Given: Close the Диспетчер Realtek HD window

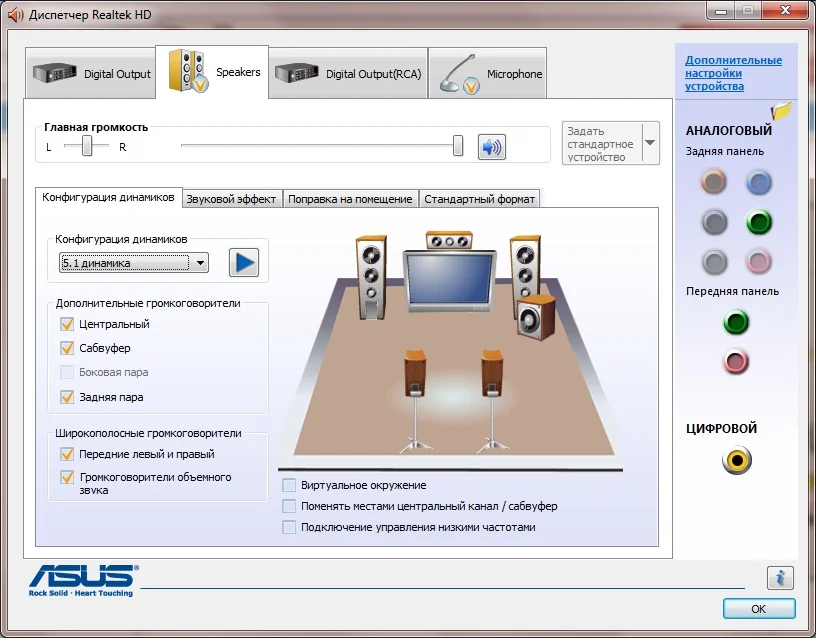Looking at the screenshot, I should point(786,10).
